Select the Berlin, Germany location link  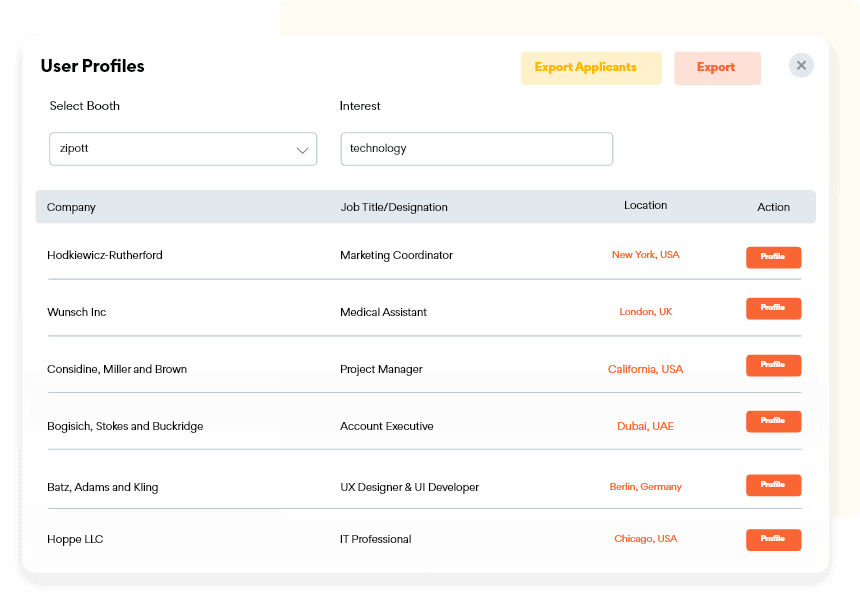(645, 486)
